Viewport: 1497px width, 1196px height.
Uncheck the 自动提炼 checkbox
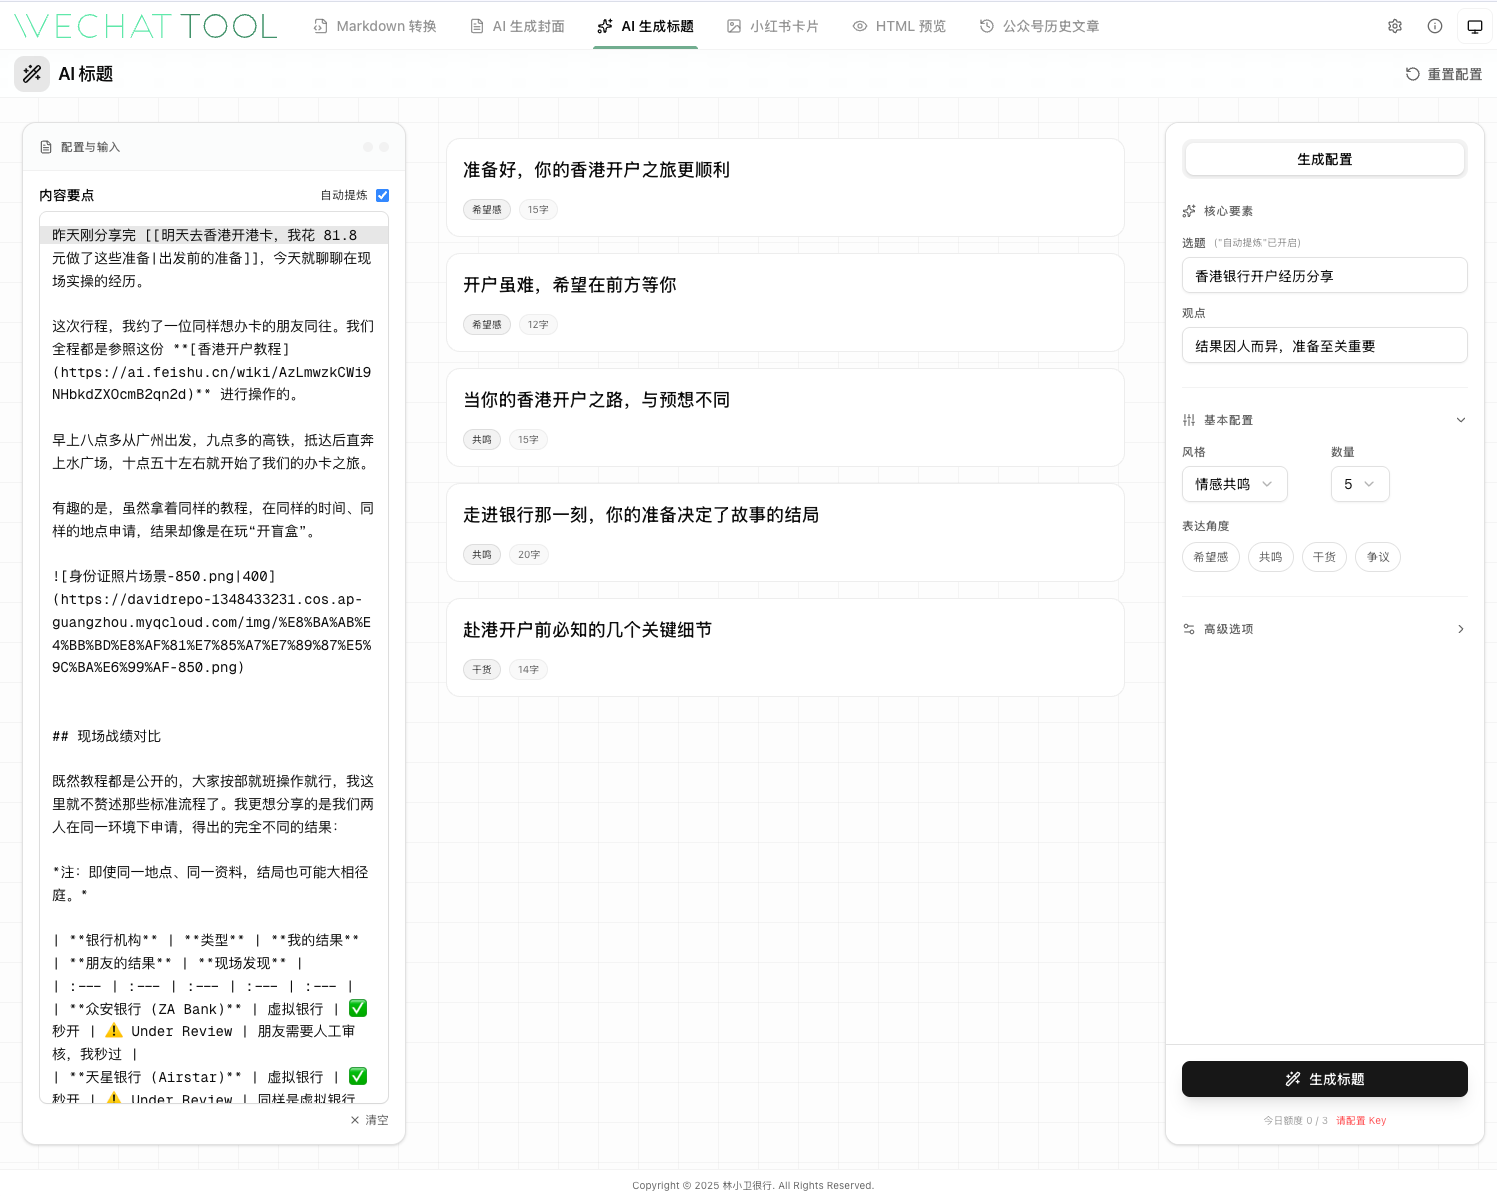click(x=382, y=195)
